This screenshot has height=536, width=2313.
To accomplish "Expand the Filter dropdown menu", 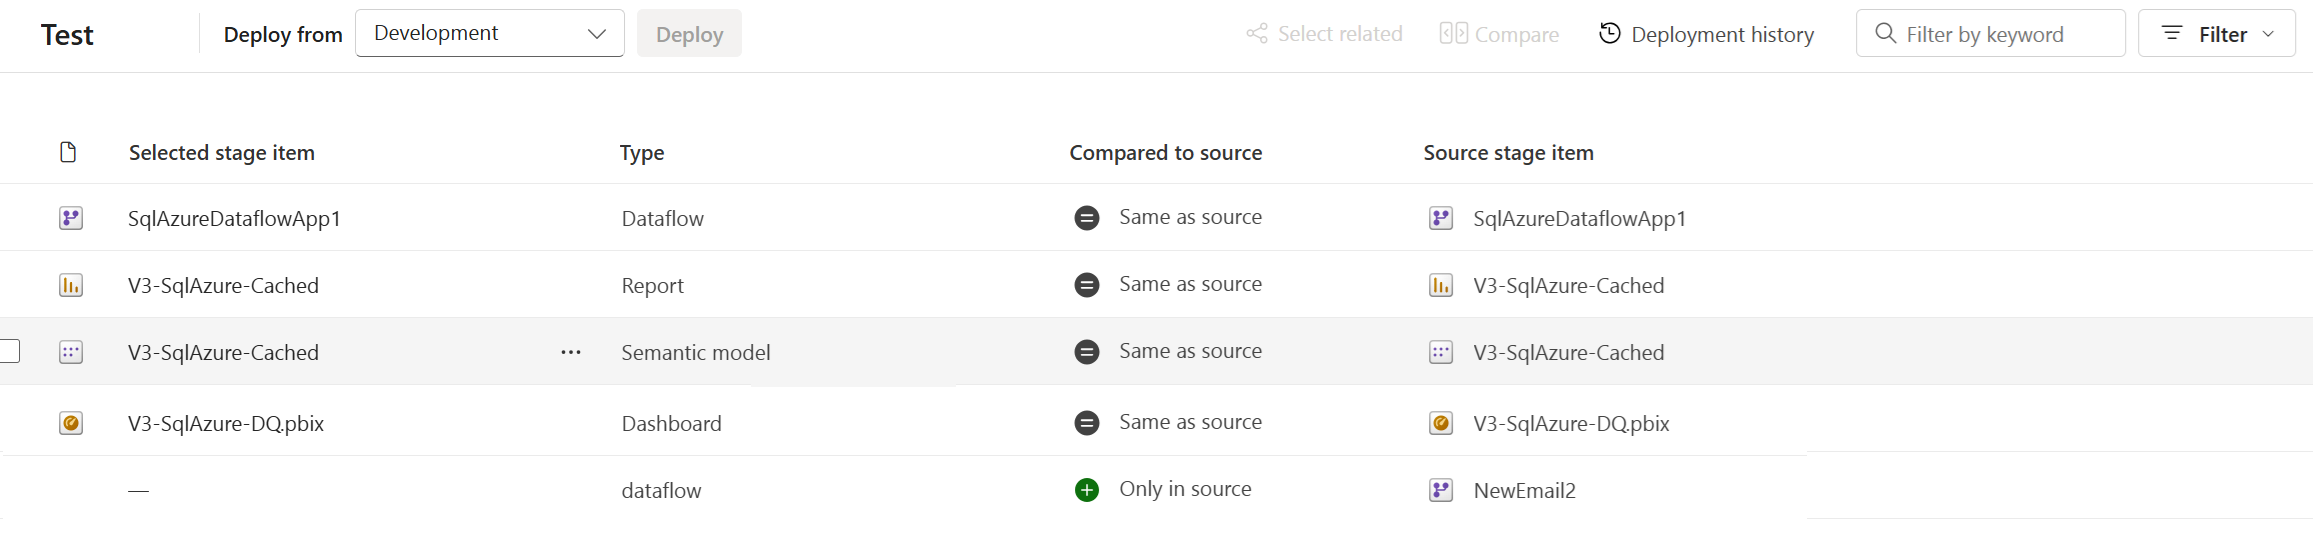I will 2216,34.
